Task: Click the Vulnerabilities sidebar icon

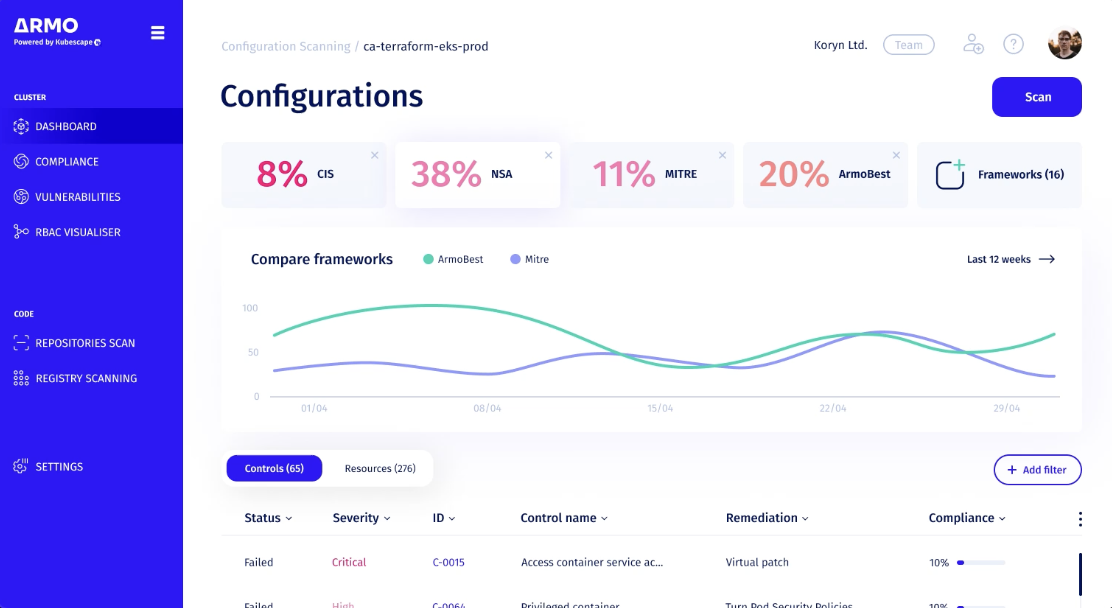Action: (21, 197)
